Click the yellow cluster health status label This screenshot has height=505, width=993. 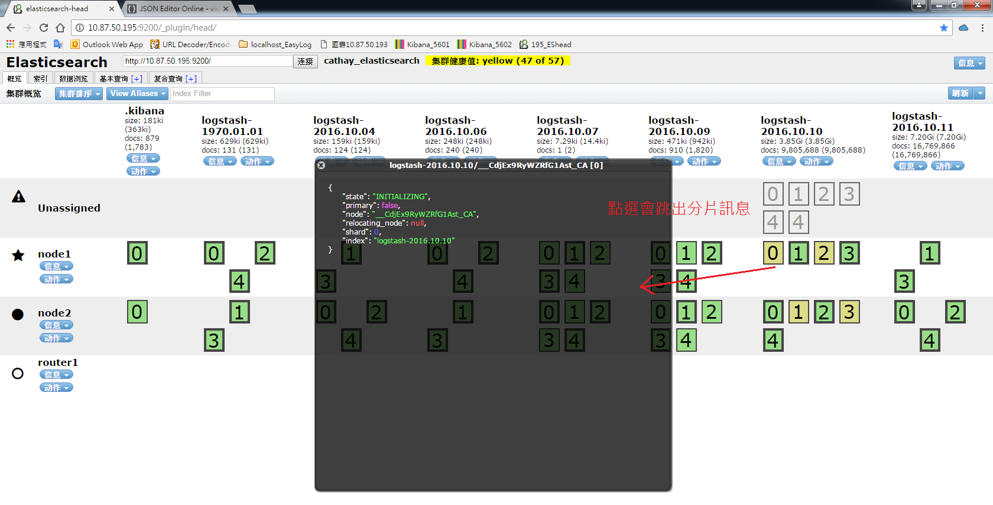498,61
